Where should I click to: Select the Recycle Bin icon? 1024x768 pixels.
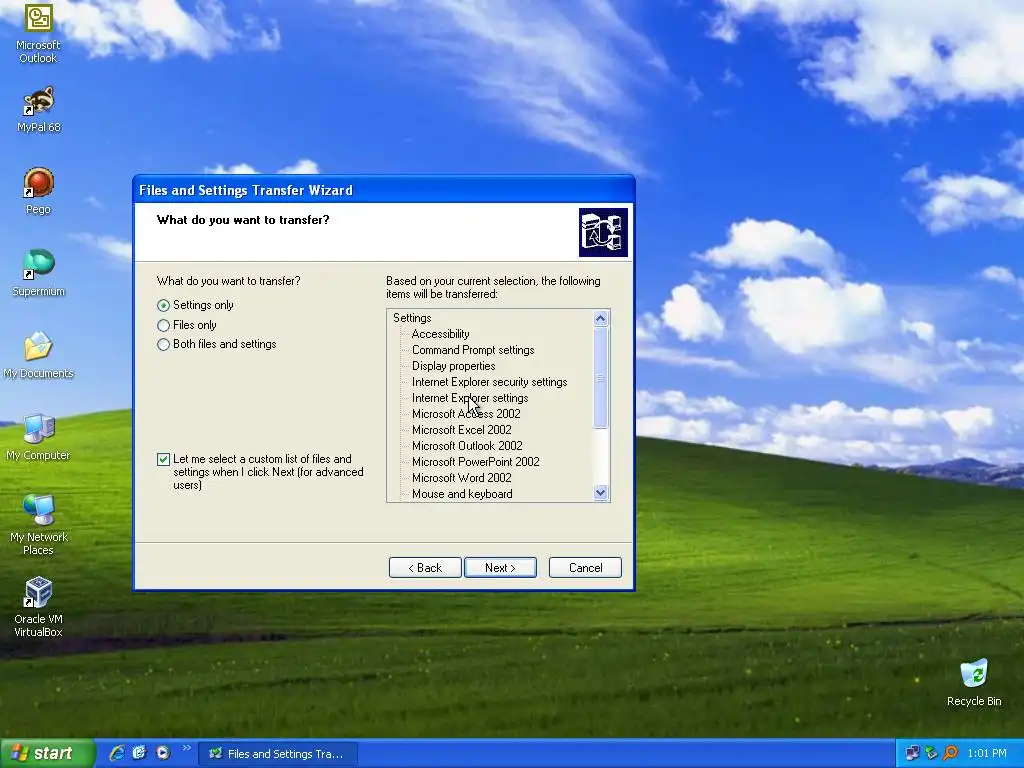tap(974, 682)
